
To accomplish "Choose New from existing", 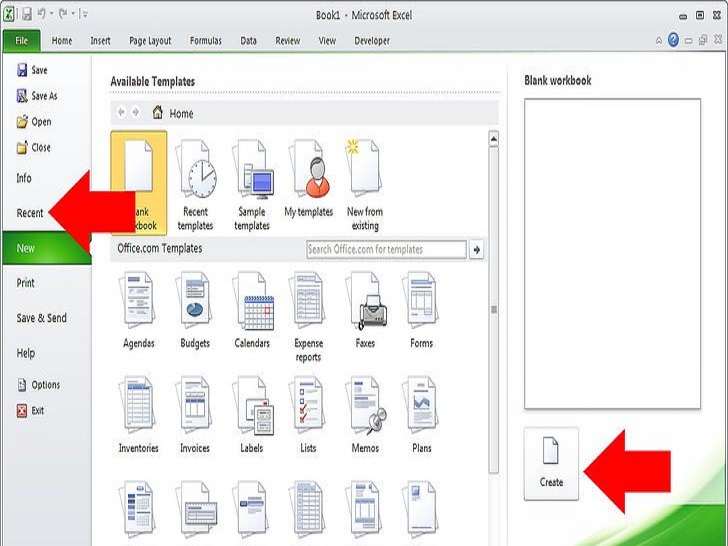I will click(x=365, y=185).
